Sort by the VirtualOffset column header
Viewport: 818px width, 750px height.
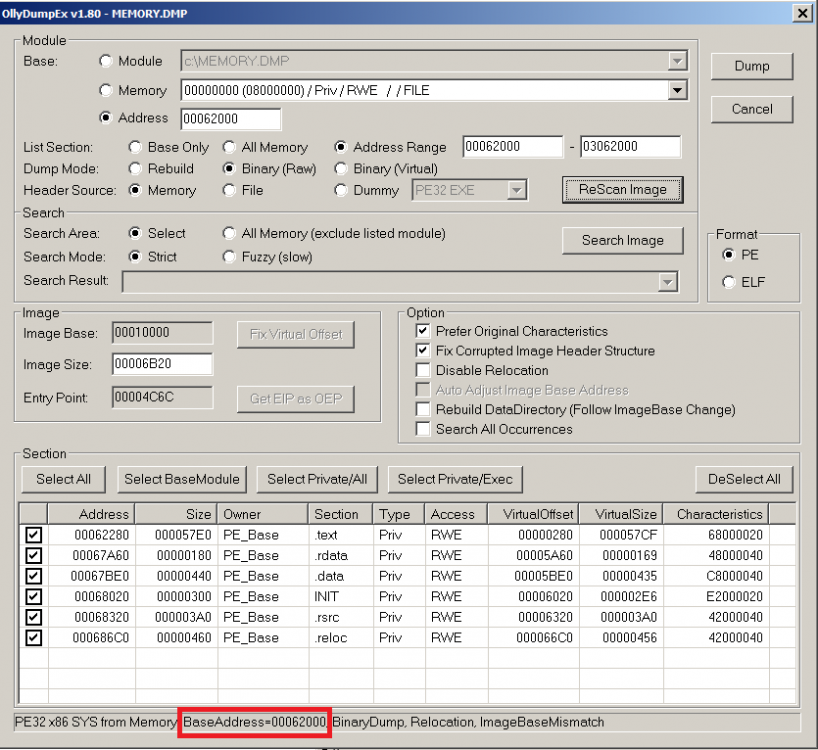(532, 514)
